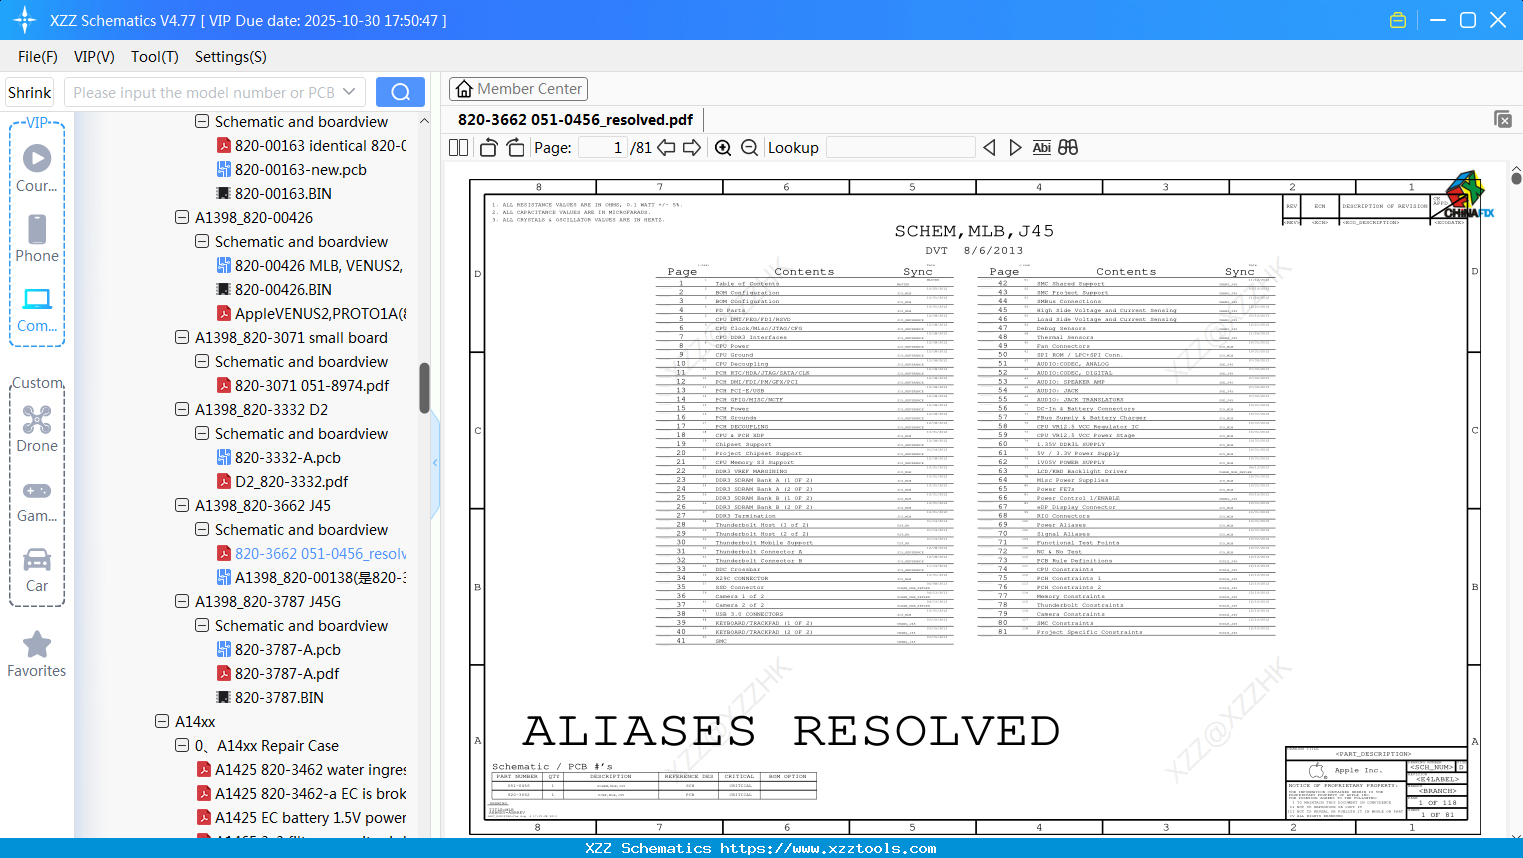Click the file tree scroll-up arrow
1523x858 pixels.
pyautogui.click(x=424, y=121)
